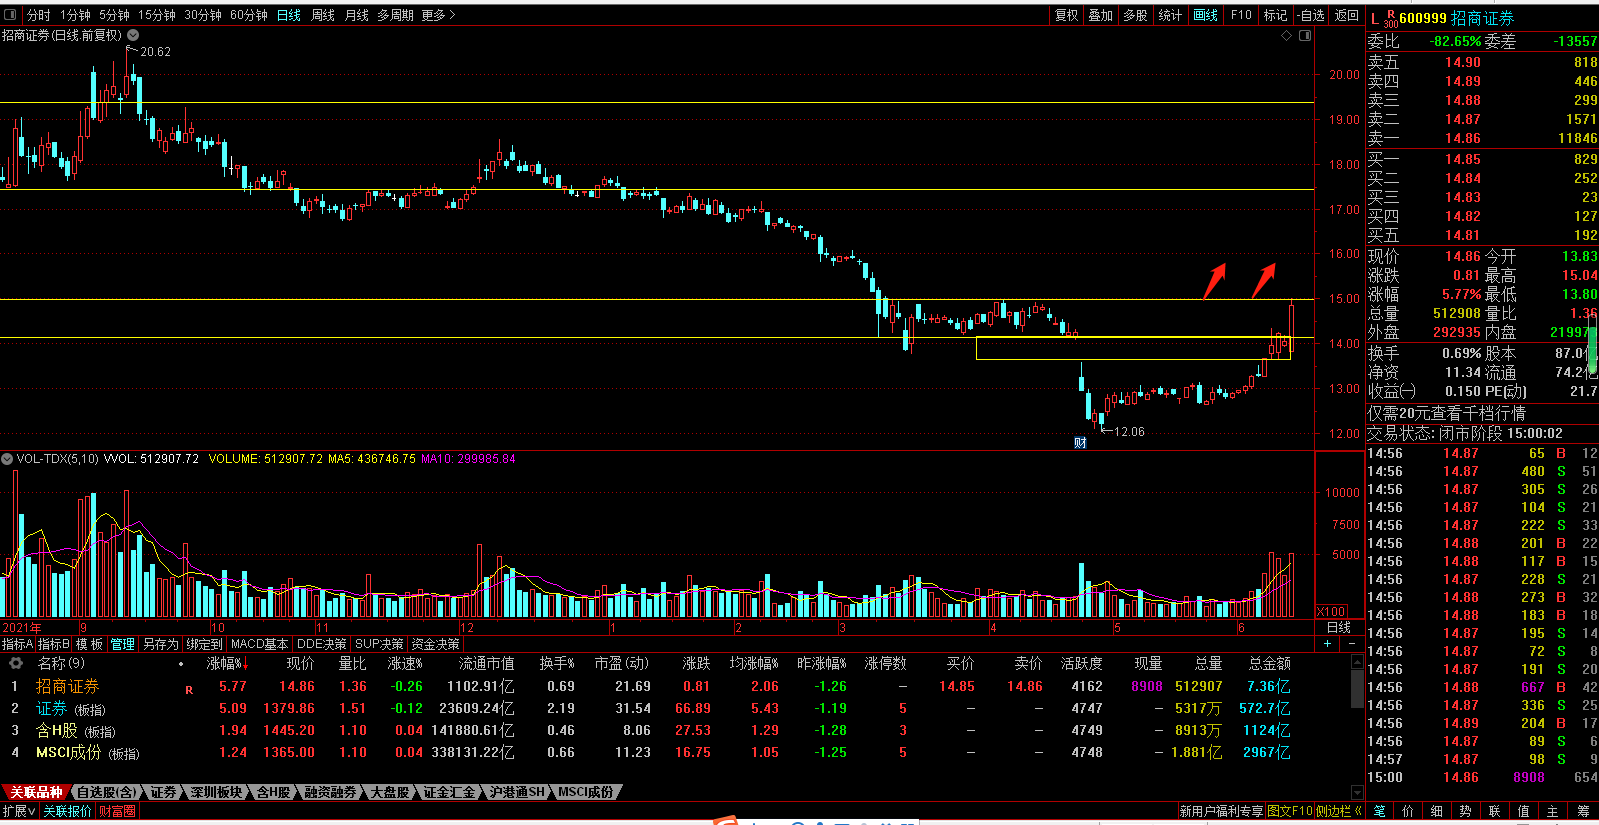Collapse the sidebar with 侧边栏《

(x=1339, y=811)
